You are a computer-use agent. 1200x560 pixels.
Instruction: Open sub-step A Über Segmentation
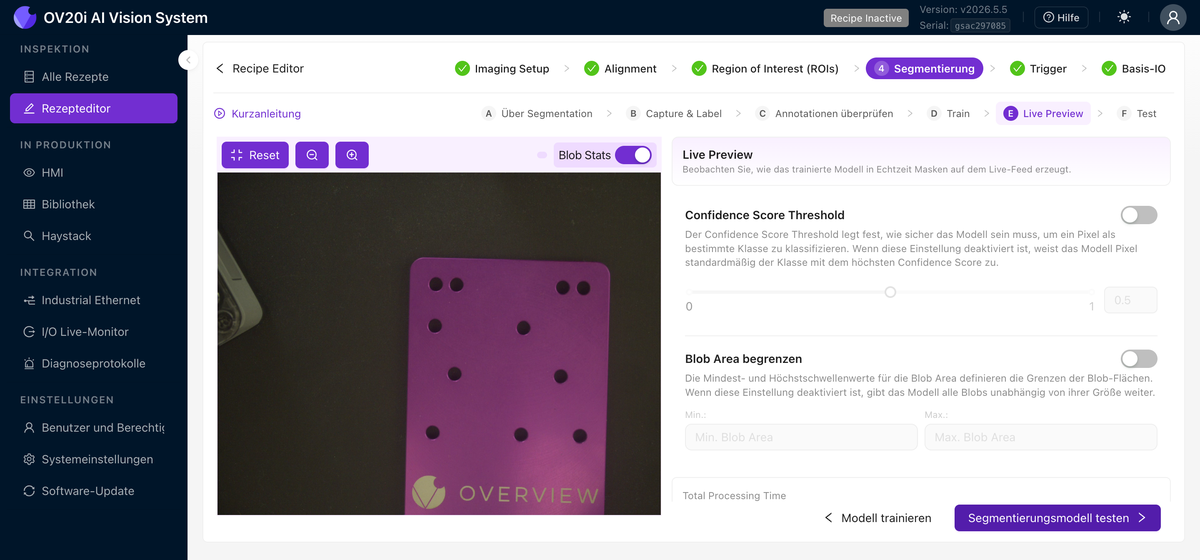point(538,114)
